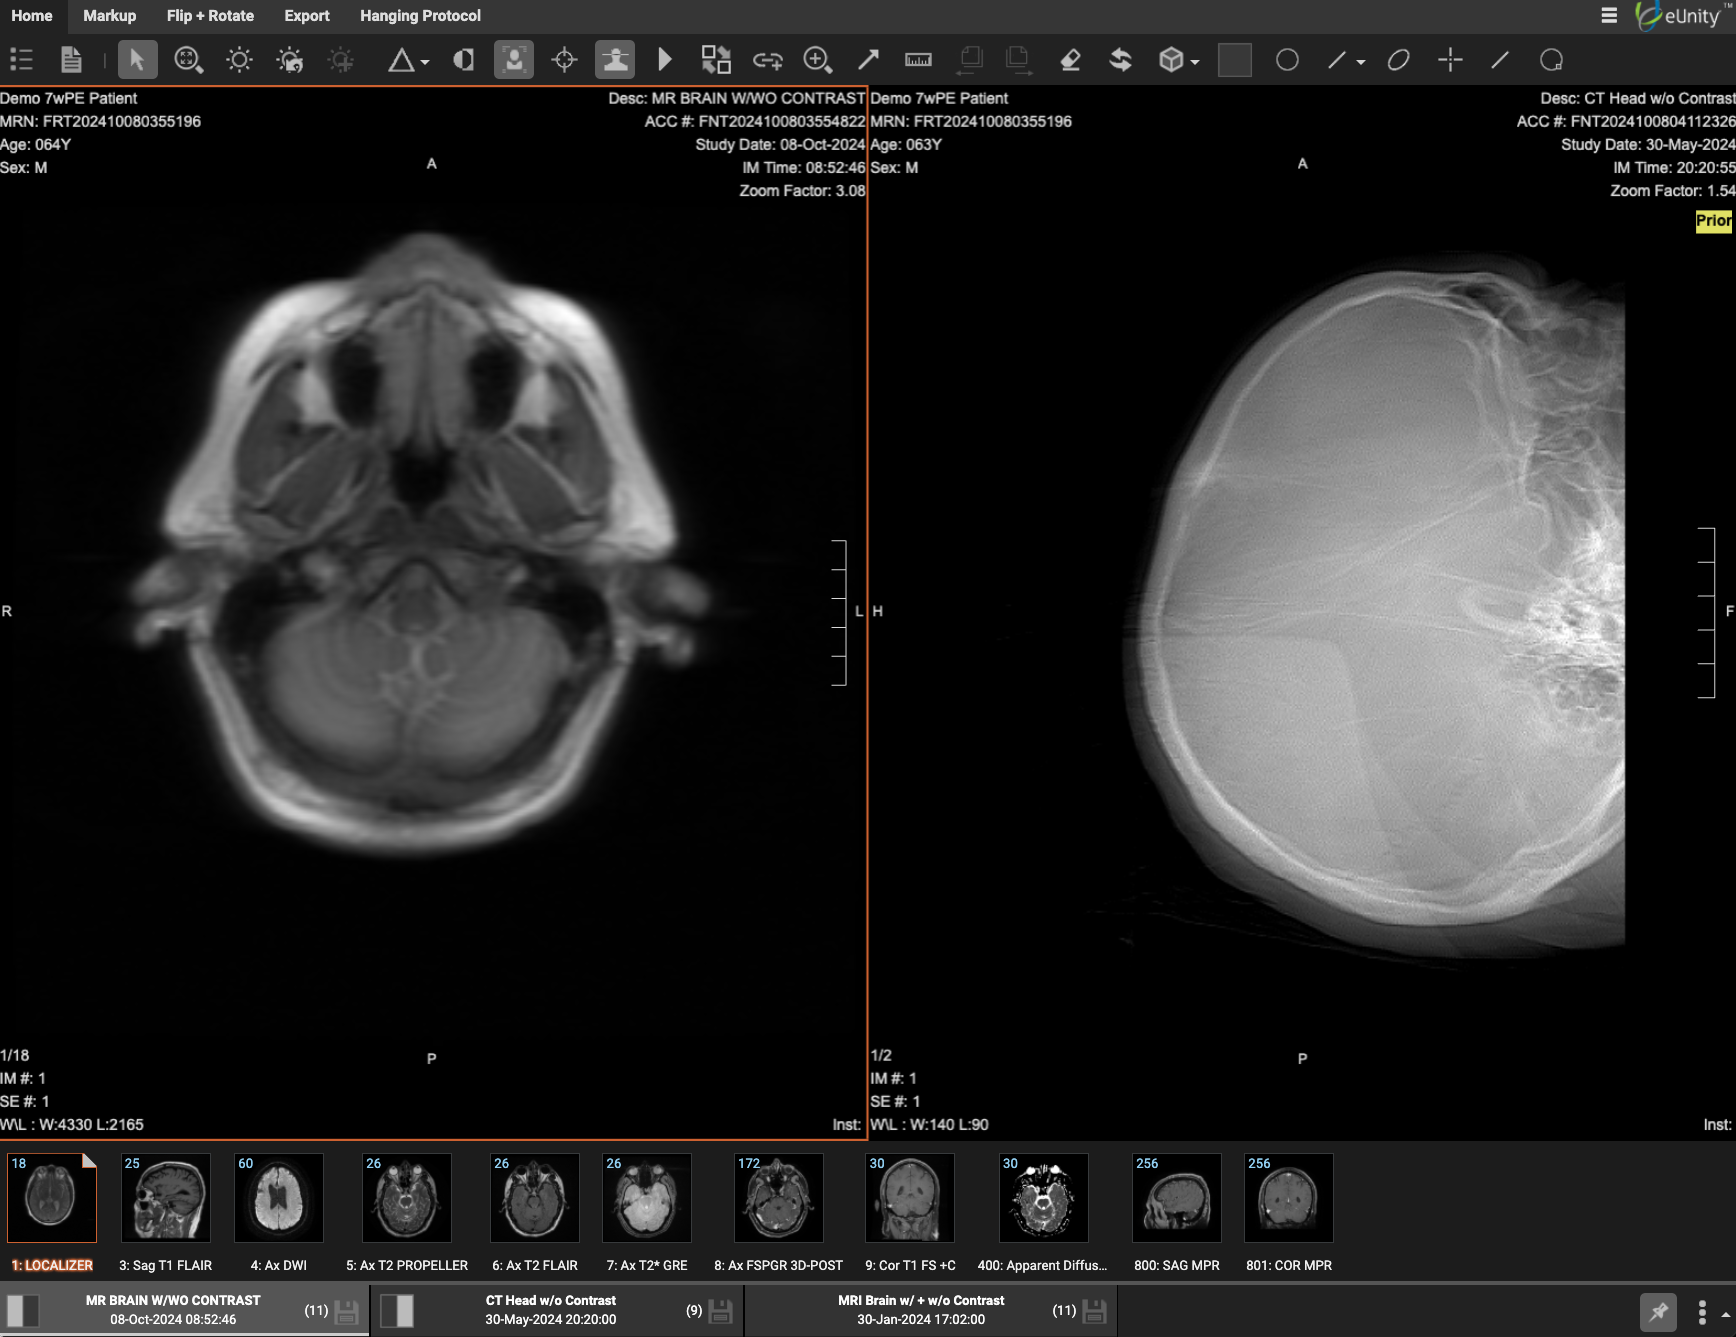The image size is (1736, 1337).
Task: Open the Hanging Protocol tab
Action: 420,16
